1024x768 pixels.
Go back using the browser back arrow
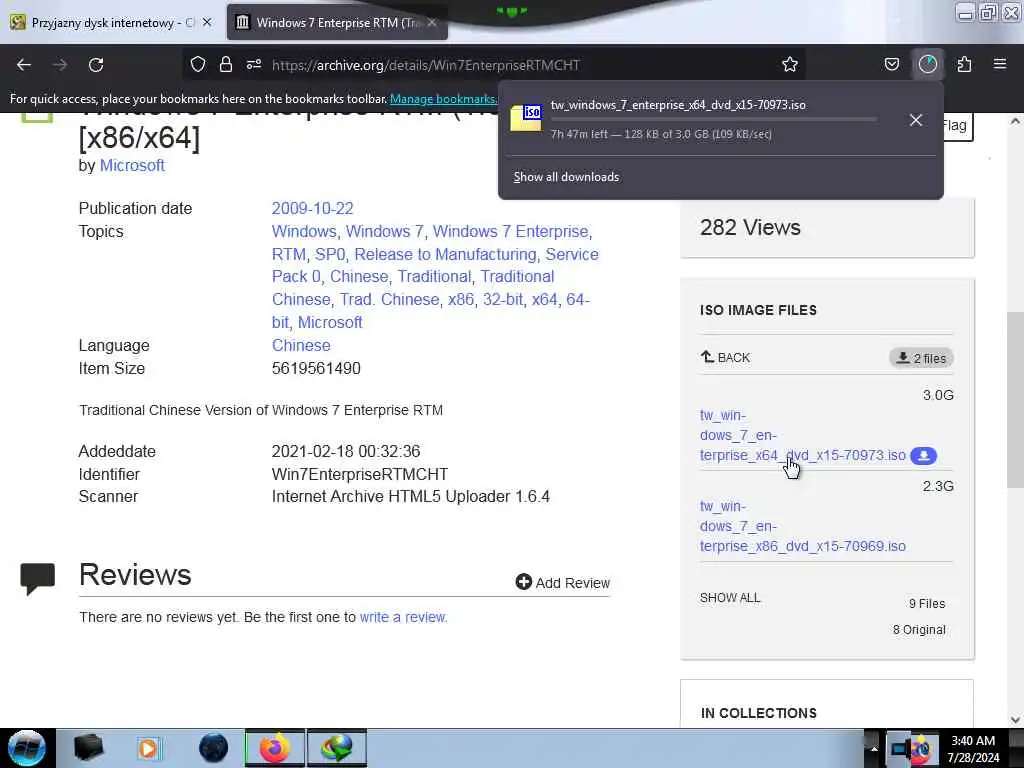pos(24,65)
